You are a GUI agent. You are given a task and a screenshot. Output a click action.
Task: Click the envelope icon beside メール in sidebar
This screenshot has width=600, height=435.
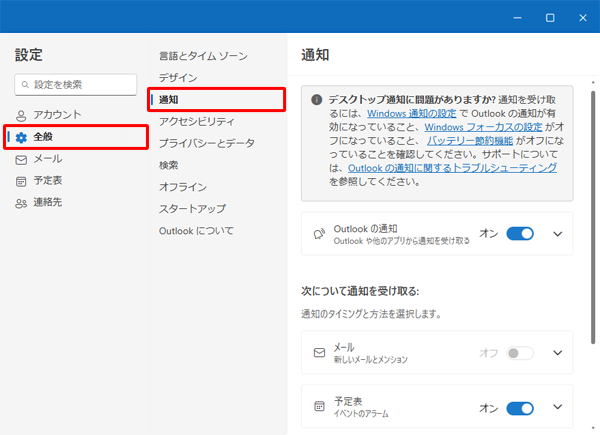click(x=21, y=160)
